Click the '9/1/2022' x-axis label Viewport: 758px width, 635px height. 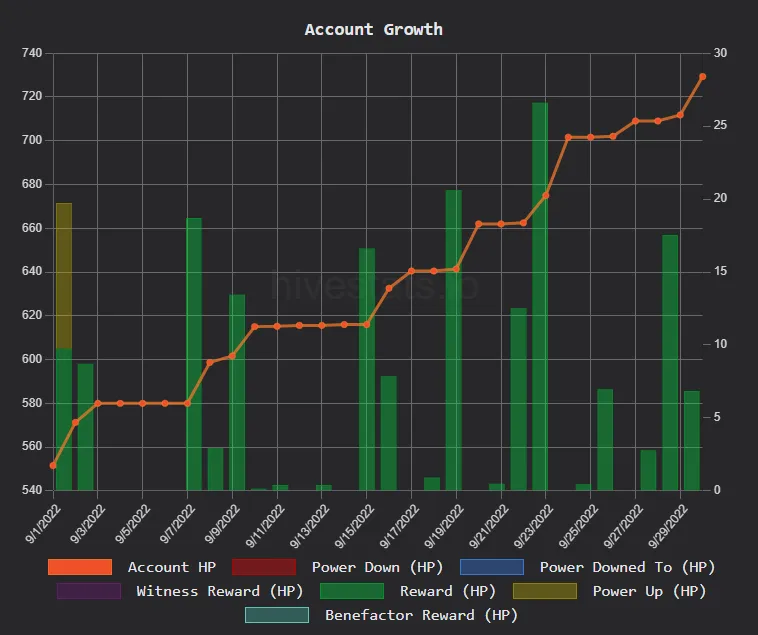(x=43, y=523)
